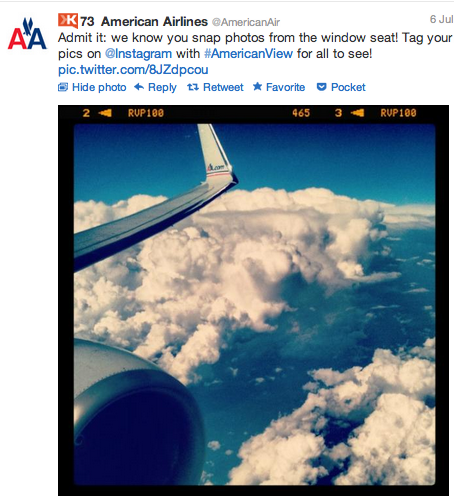Click the Reply arrow icon
Viewport: 454px width, 504px height.
[139, 87]
